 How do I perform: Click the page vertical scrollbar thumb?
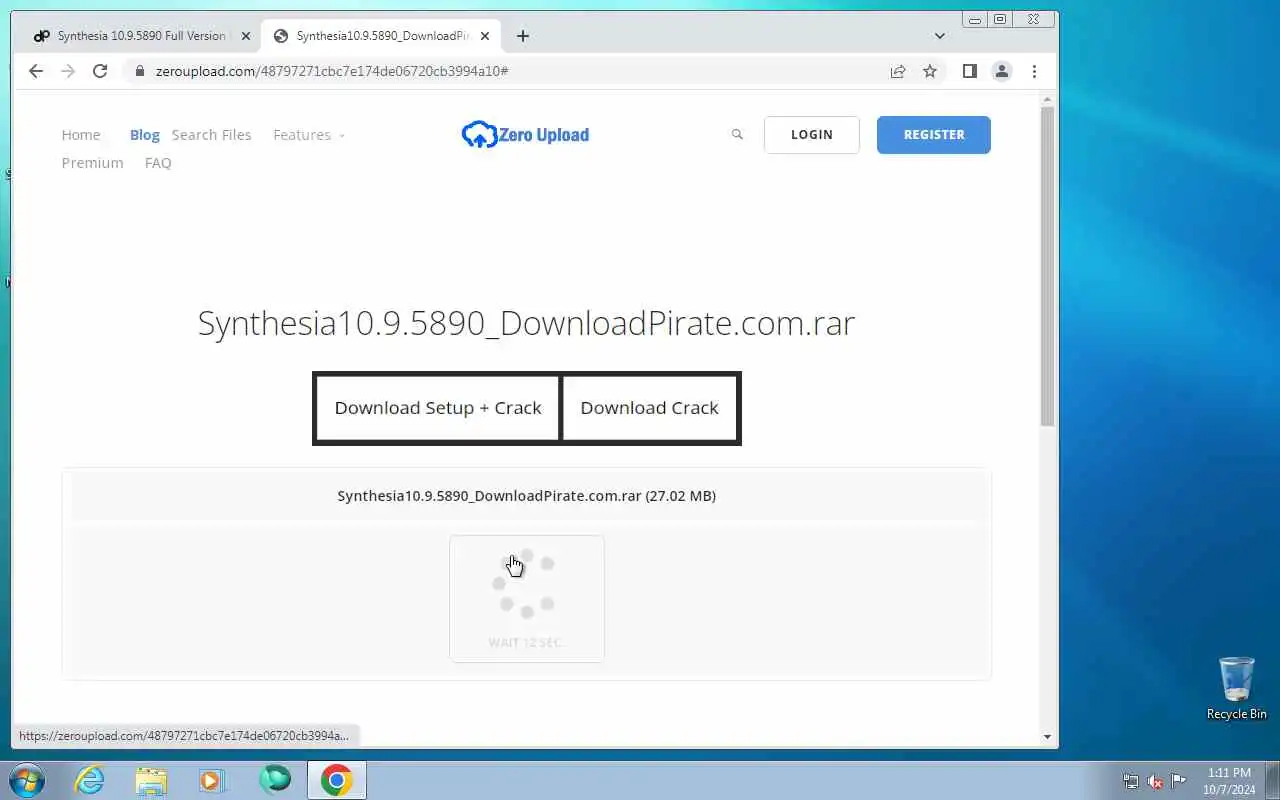(x=1048, y=266)
